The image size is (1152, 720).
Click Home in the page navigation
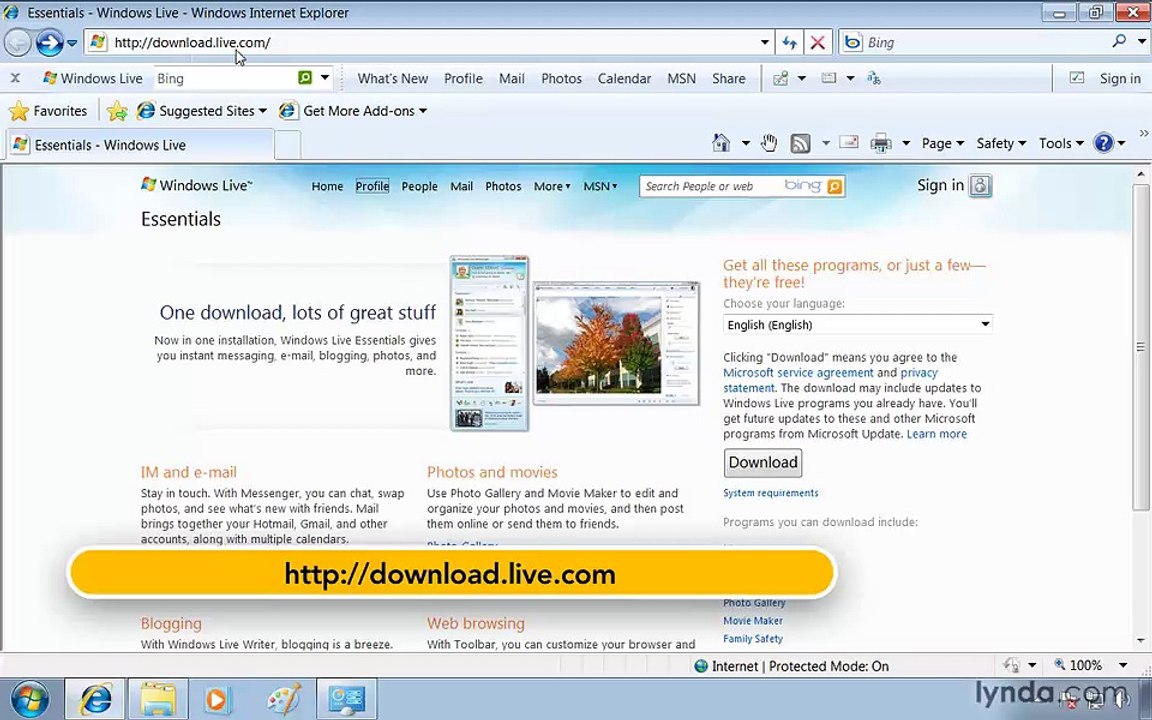[327, 187]
